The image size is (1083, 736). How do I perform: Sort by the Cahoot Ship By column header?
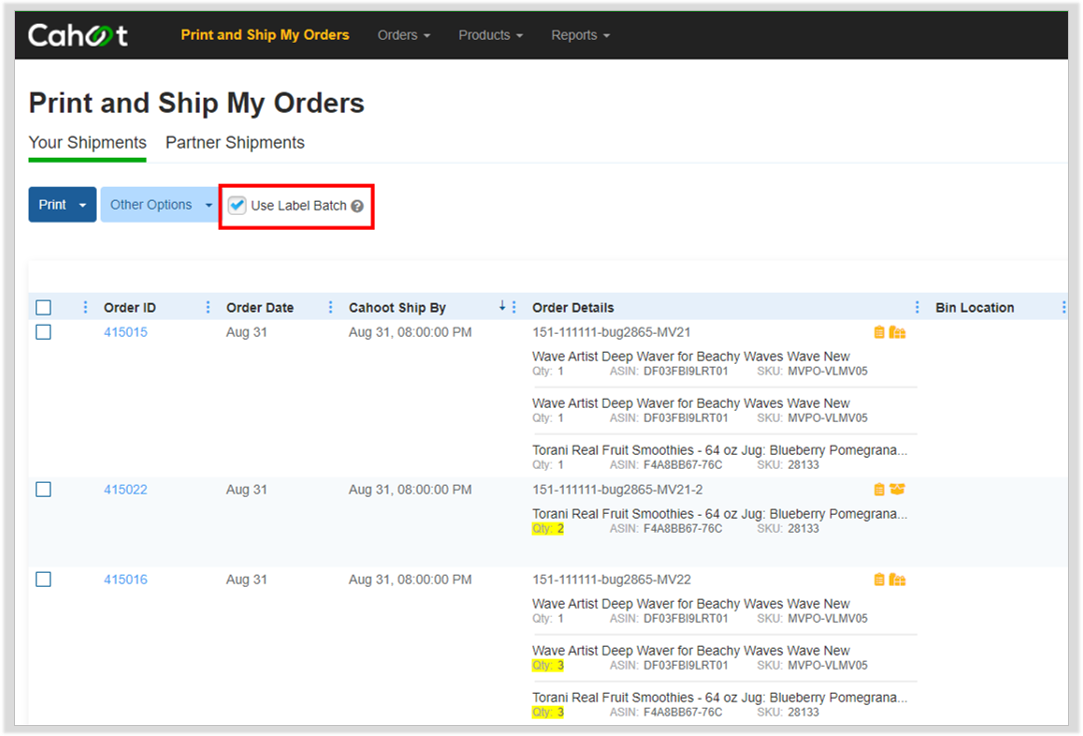pyautogui.click(x=397, y=308)
